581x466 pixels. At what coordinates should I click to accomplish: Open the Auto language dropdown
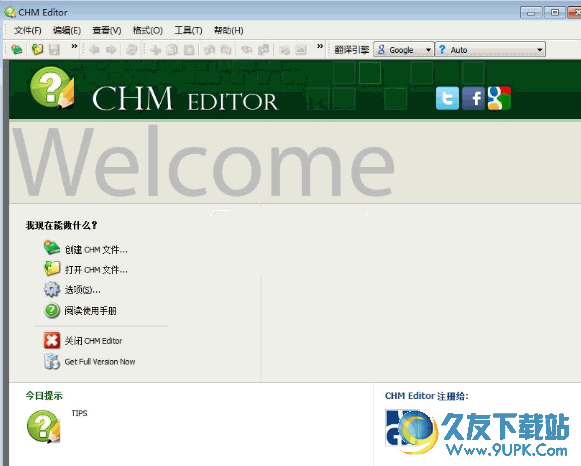490,49
